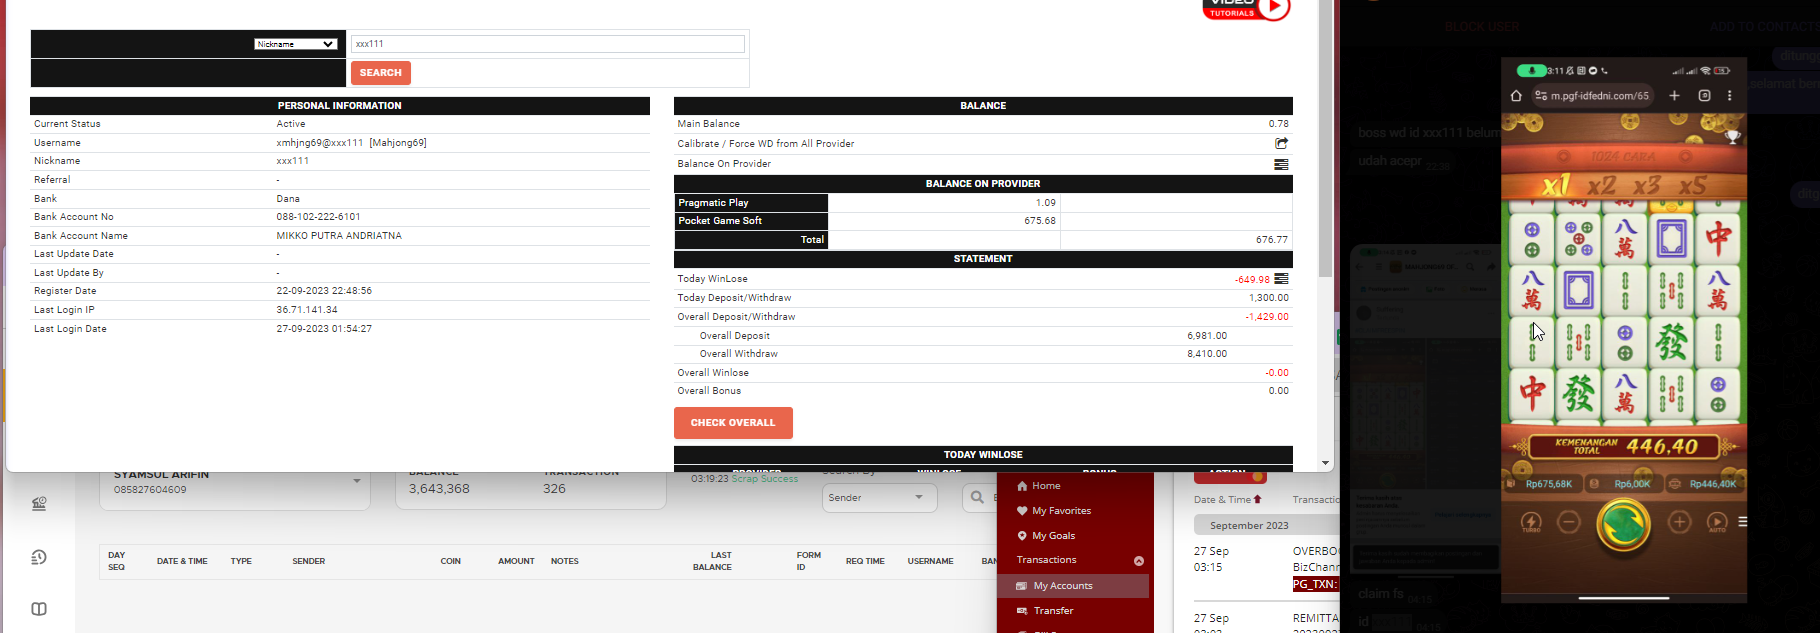
Task: Click the open book sidebar icon
Action: tap(39, 609)
